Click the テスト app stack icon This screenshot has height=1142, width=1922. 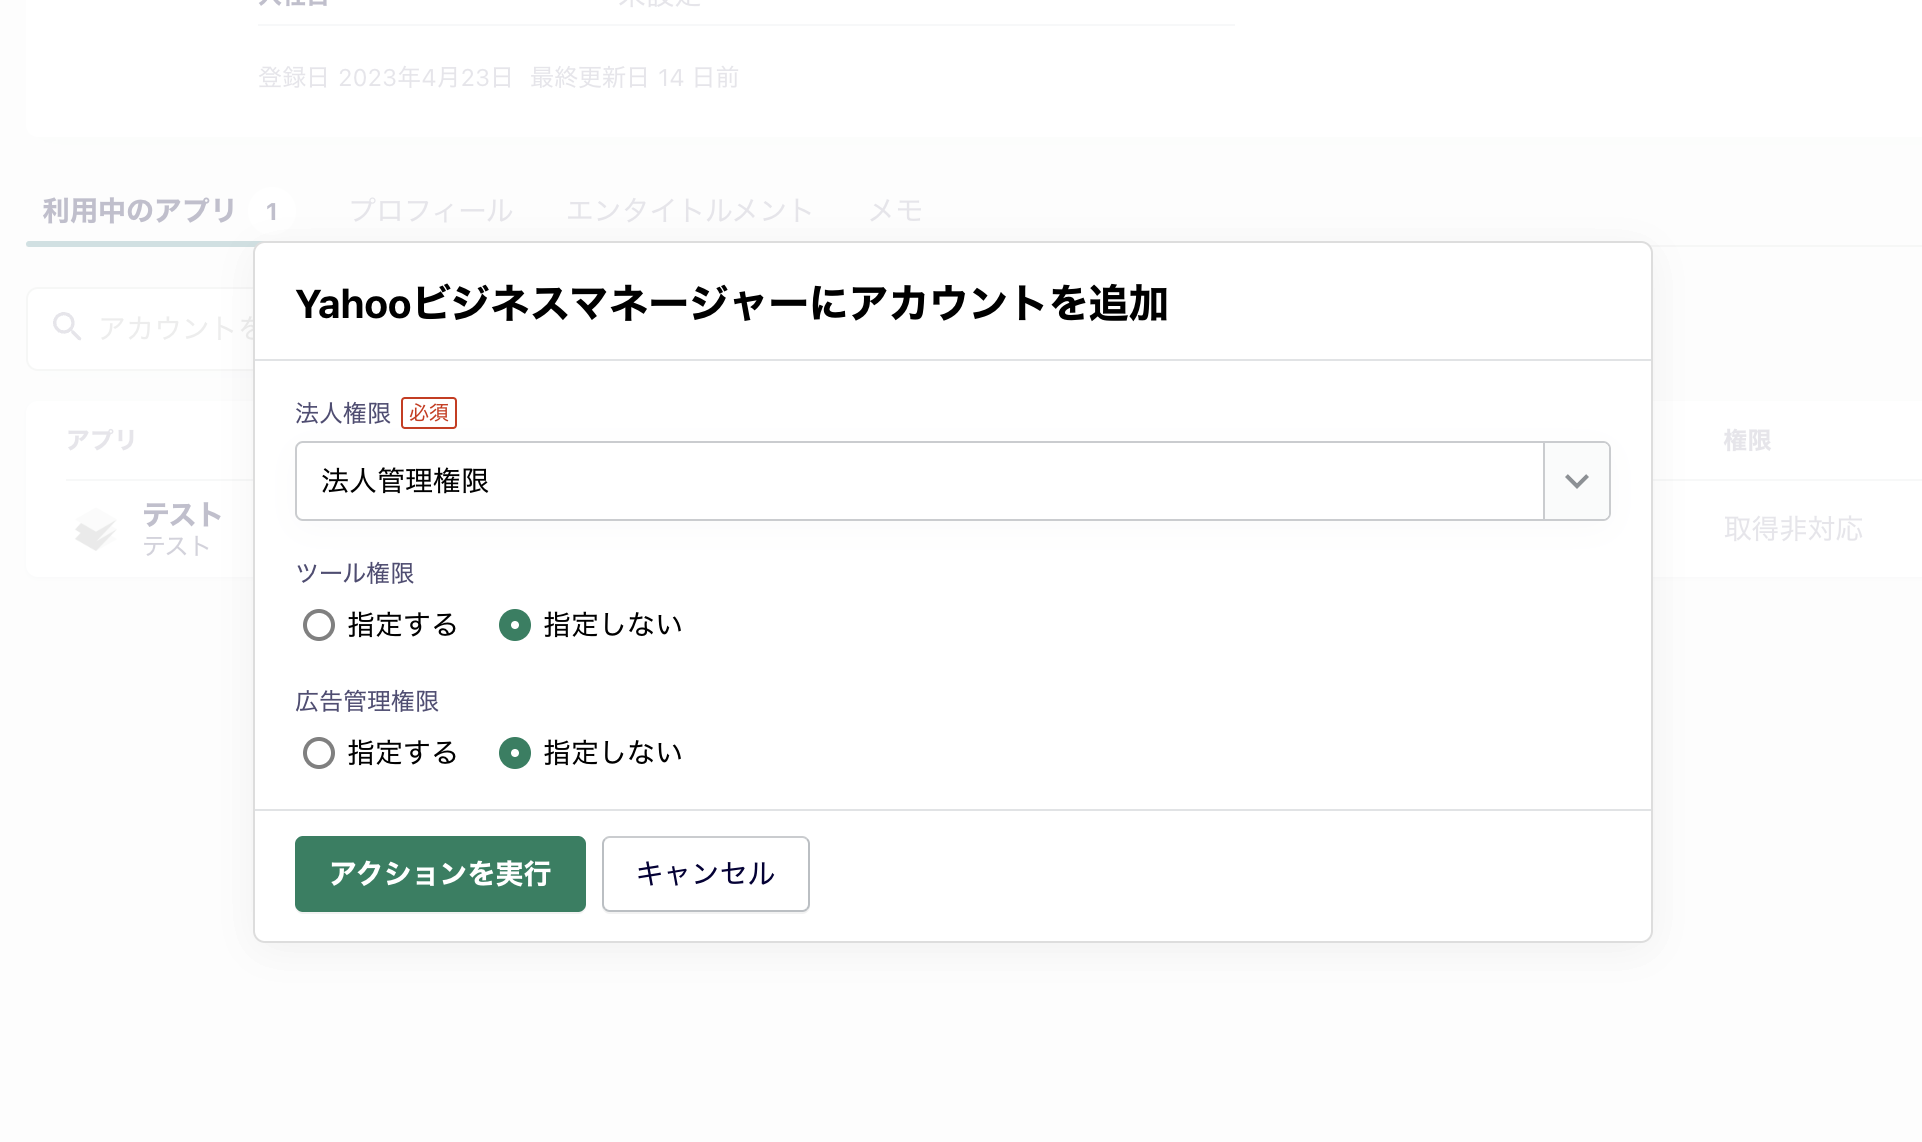pos(96,529)
